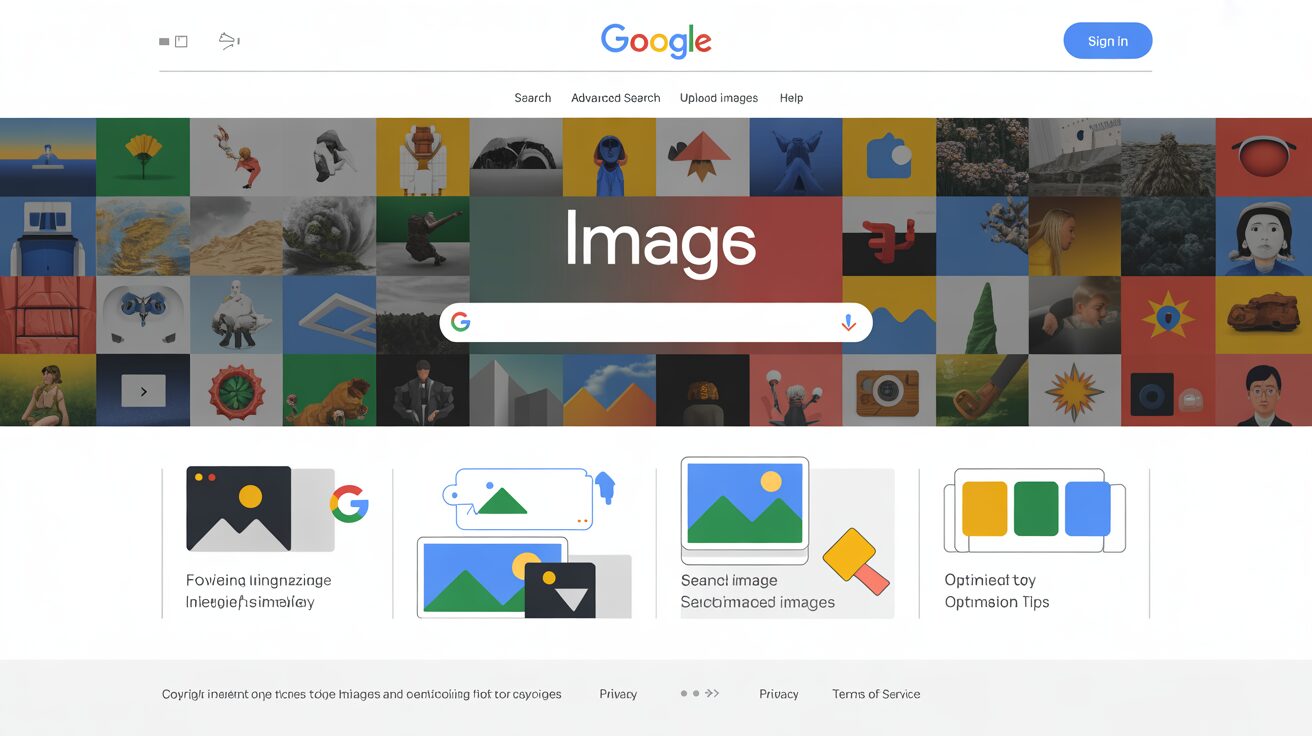This screenshot has height=736, width=1312.
Task: Click the 'Foweing lingnazinge' card text
Action: tap(258, 580)
